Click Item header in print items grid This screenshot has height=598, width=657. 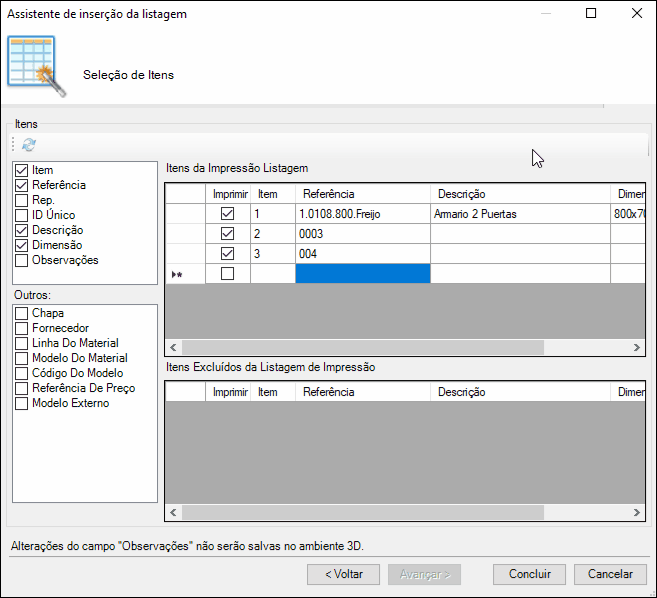click(273, 194)
